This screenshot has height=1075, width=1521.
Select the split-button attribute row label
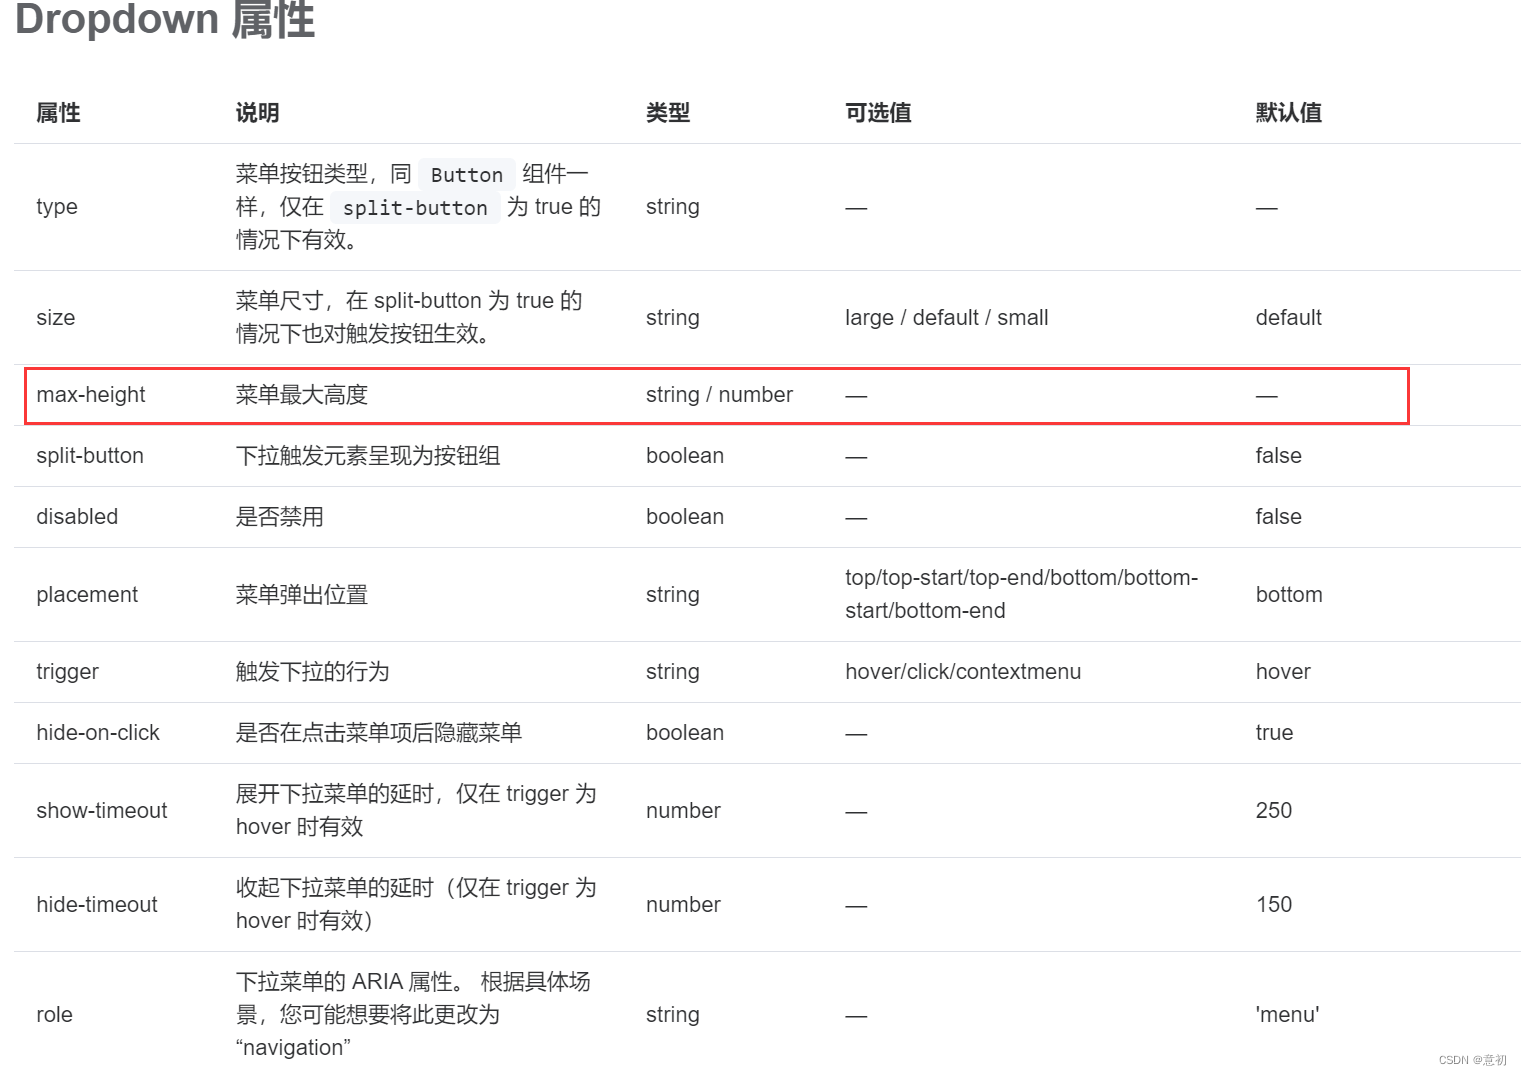90,456
